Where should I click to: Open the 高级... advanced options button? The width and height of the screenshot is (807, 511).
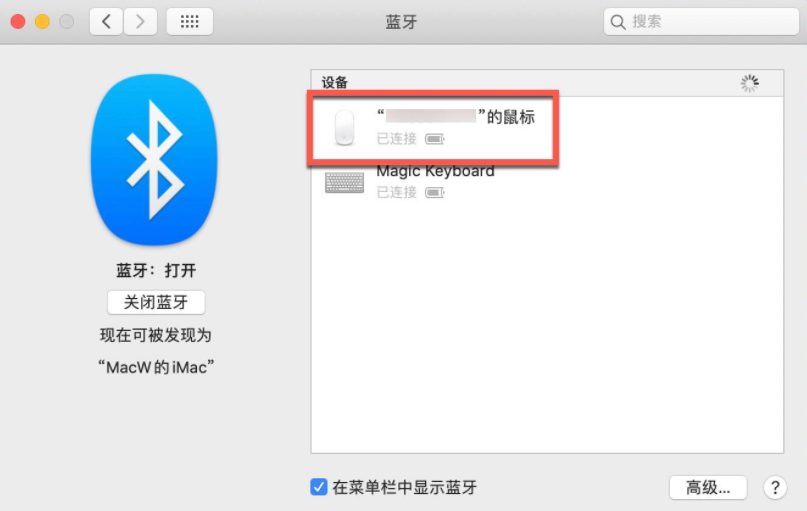click(x=708, y=487)
